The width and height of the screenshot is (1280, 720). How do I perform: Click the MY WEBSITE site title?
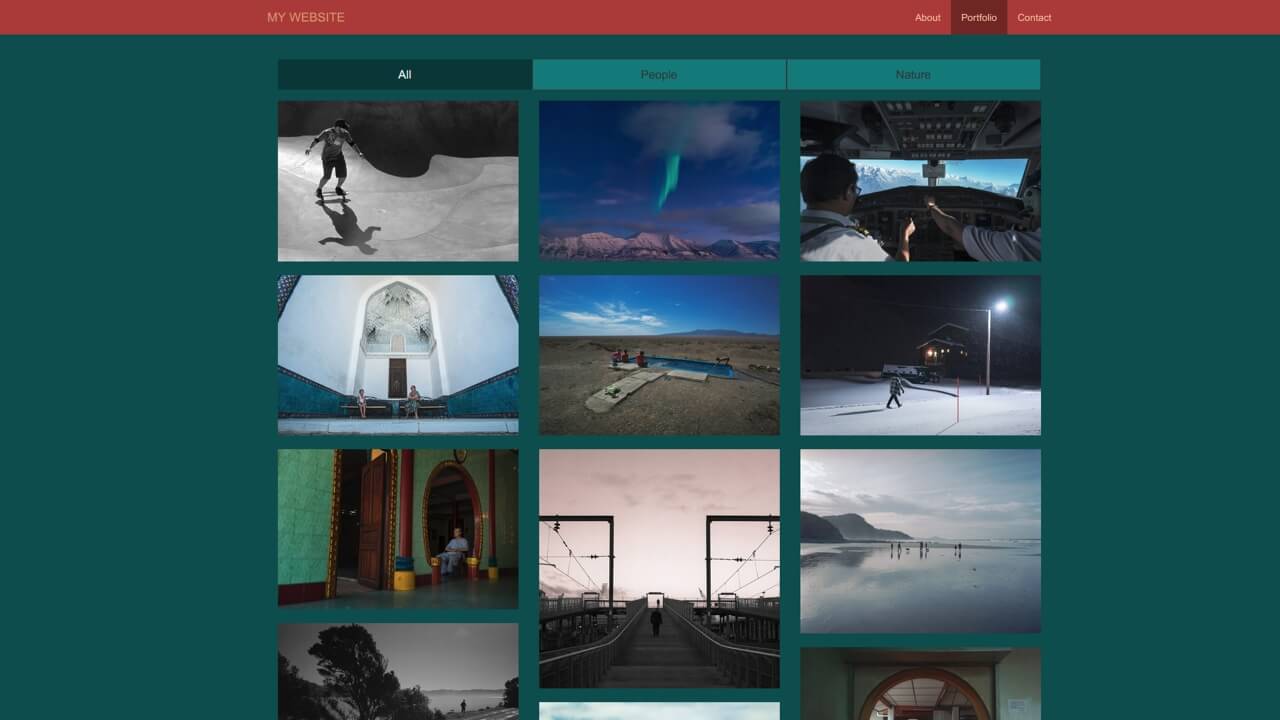(304, 17)
